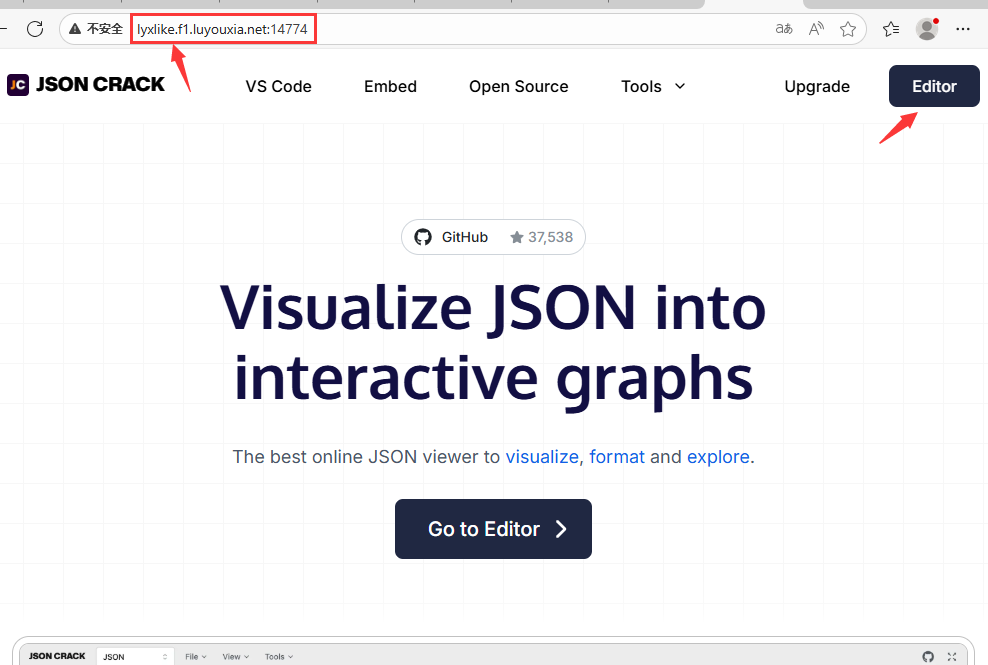Open the File menu in the editor preview
988x665 pixels.
(x=195, y=657)
